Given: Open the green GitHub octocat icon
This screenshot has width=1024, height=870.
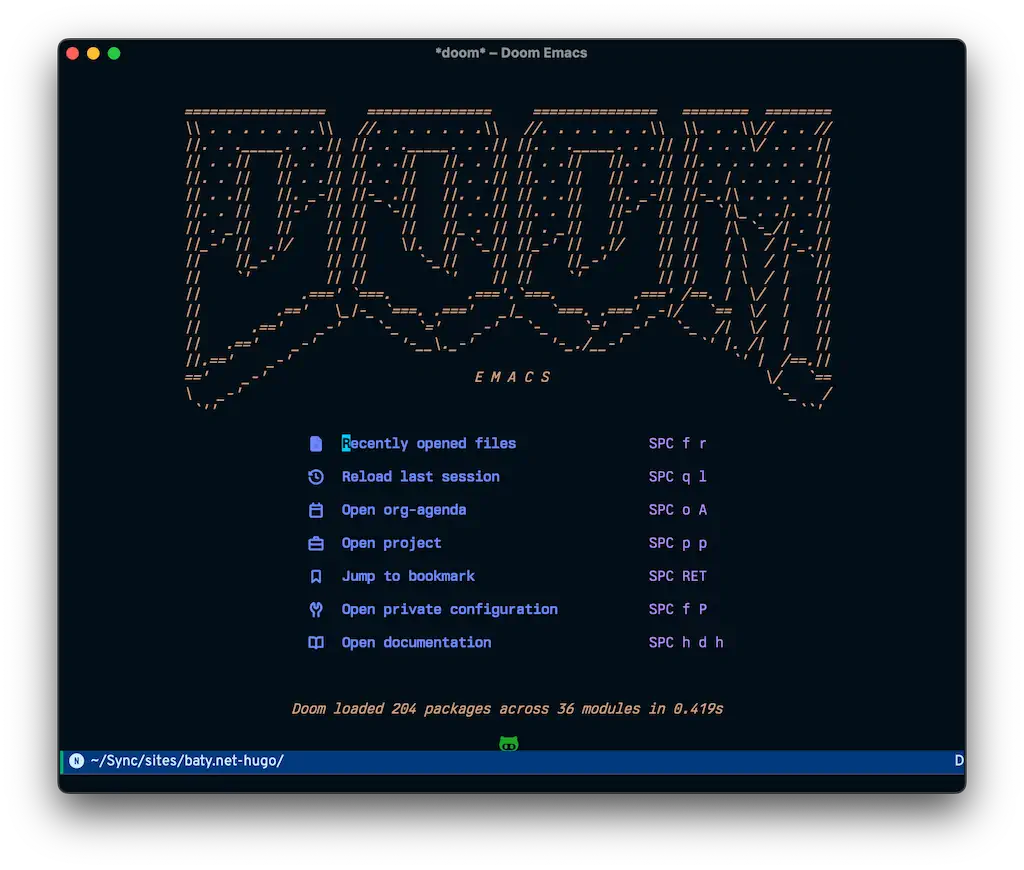Looking at the screenshot, I should click(509, 743).
